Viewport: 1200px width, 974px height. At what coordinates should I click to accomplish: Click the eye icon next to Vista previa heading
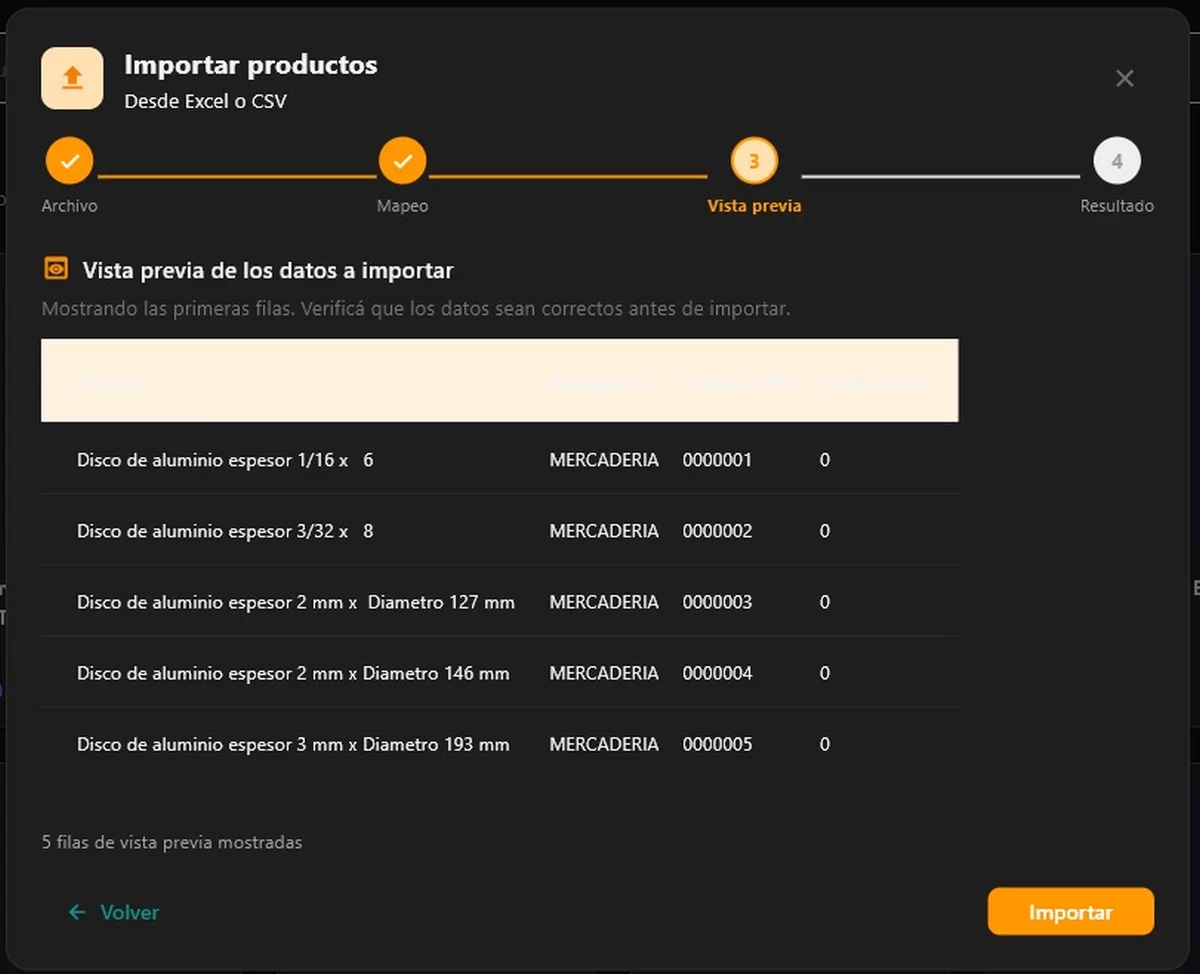pyautogui.click(x=57, y=269)
